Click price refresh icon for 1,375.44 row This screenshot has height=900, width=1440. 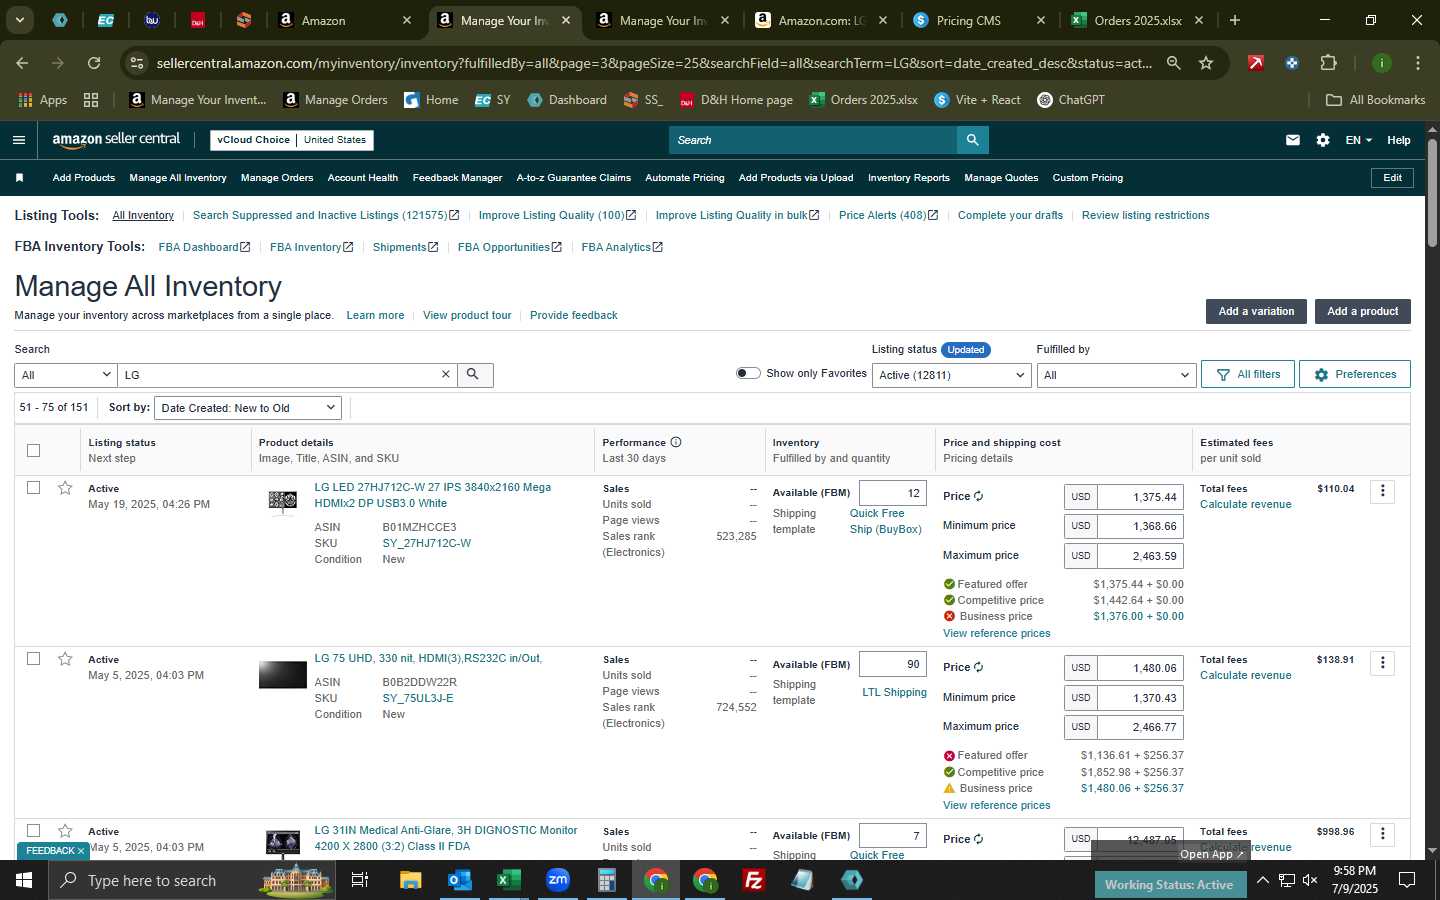pyautogui.click(x=978, y=496)
